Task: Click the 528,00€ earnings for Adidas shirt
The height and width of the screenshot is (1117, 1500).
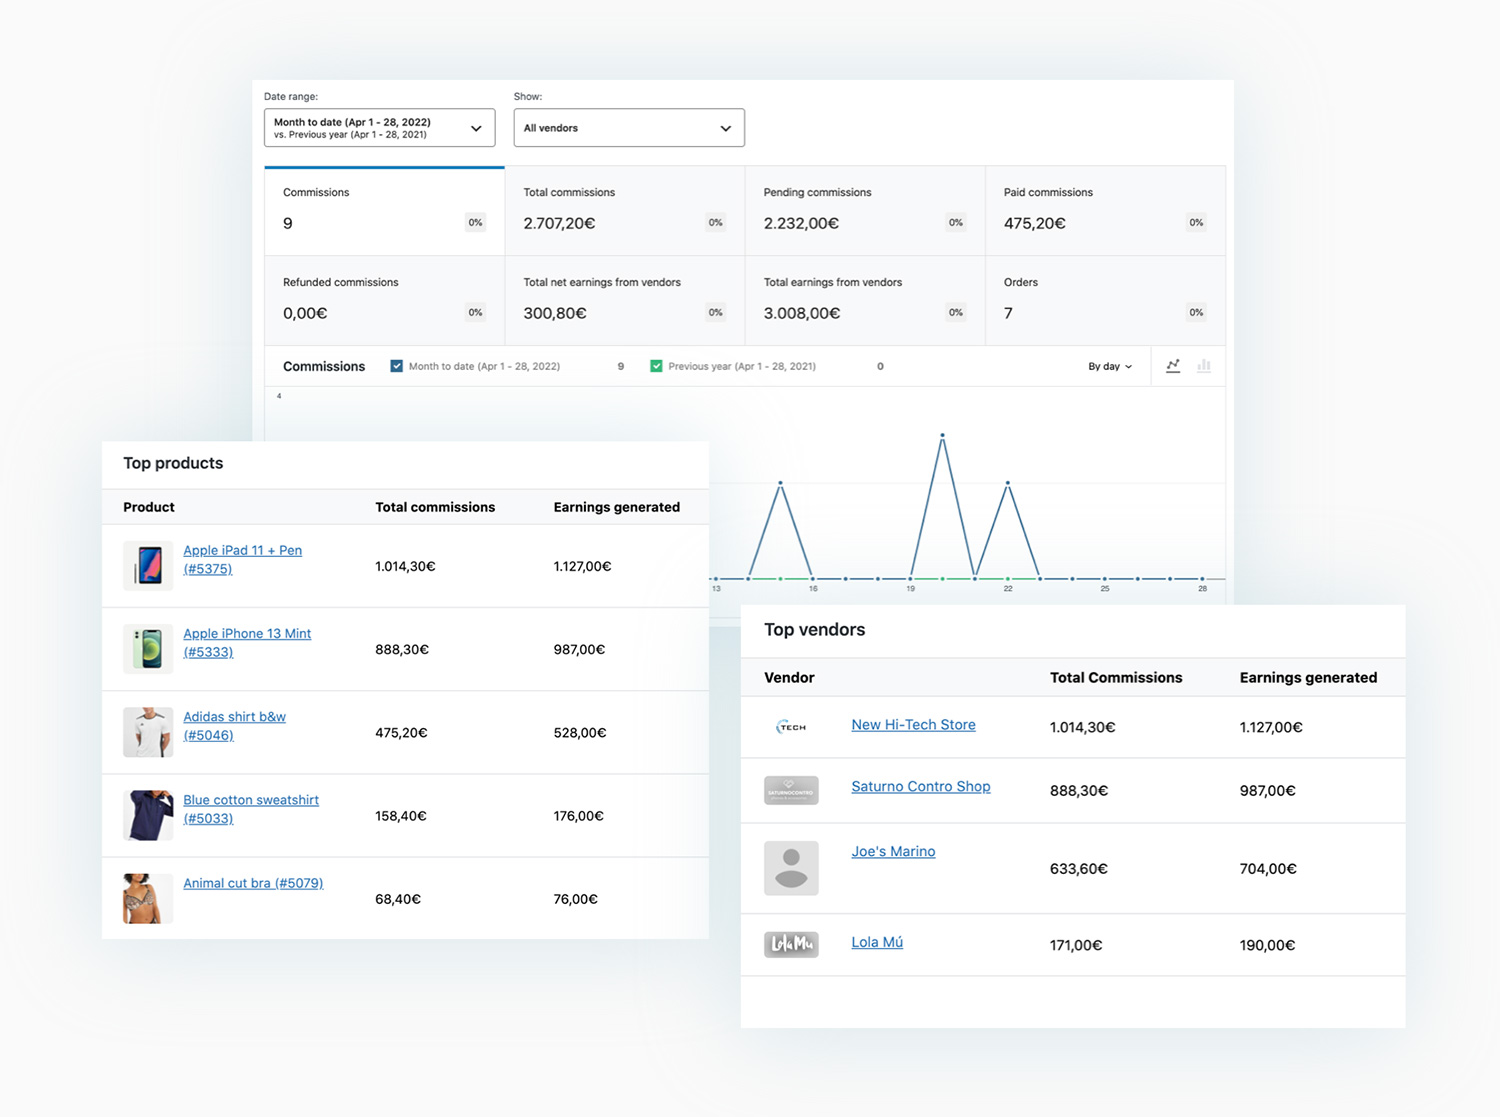Action: click(580, 733)
